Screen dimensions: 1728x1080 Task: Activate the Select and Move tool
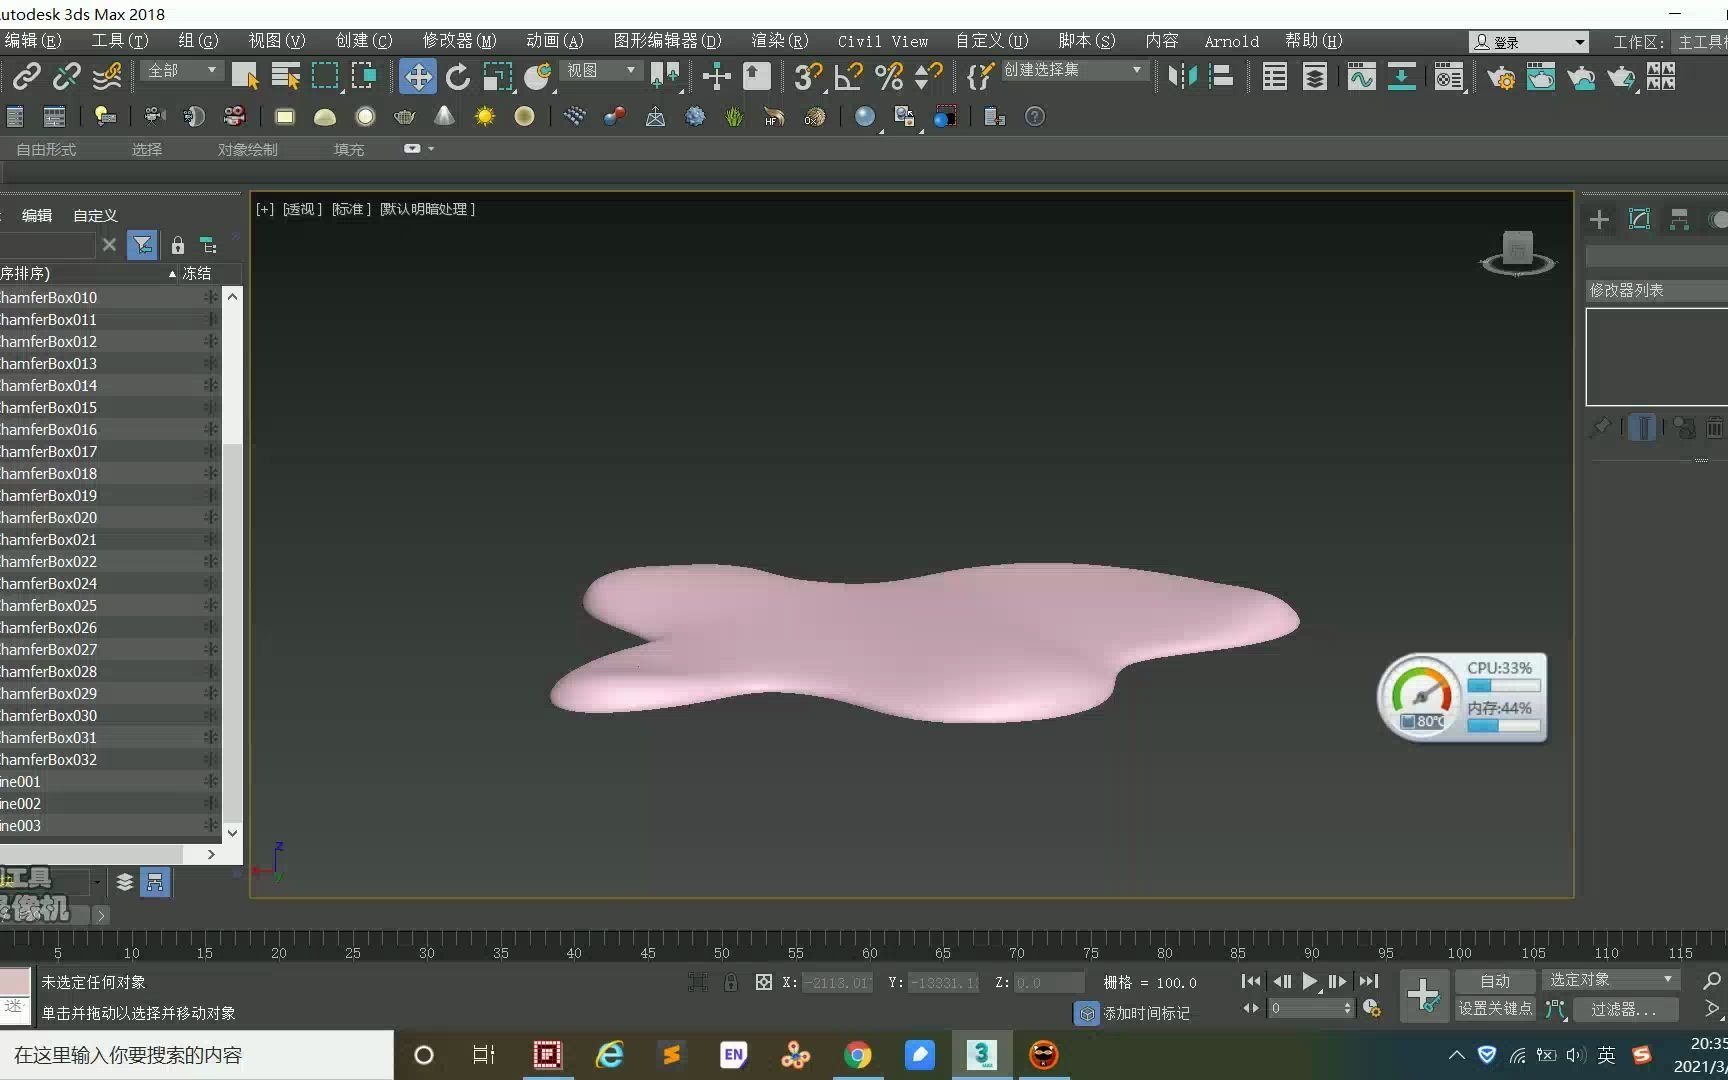(x=417, y=76)
